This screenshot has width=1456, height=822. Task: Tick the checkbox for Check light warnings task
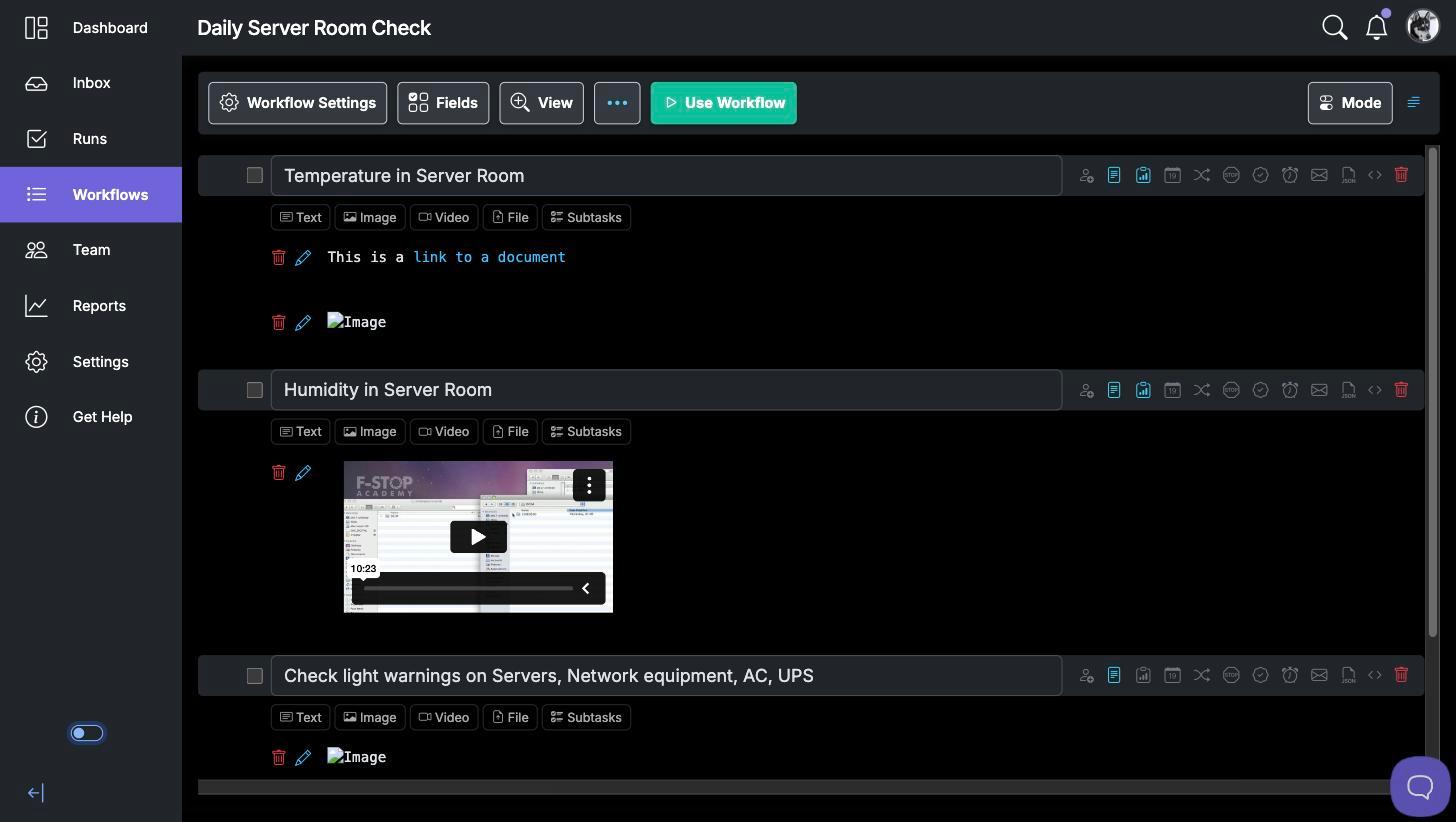[x=255, y=676]
